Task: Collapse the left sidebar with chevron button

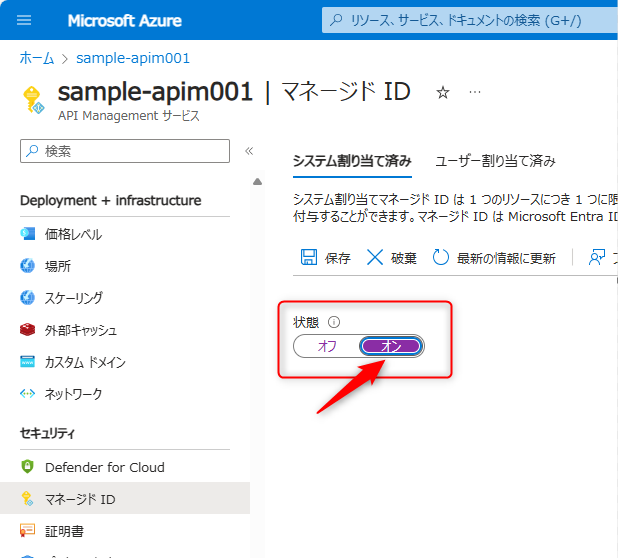Action: 249,151
